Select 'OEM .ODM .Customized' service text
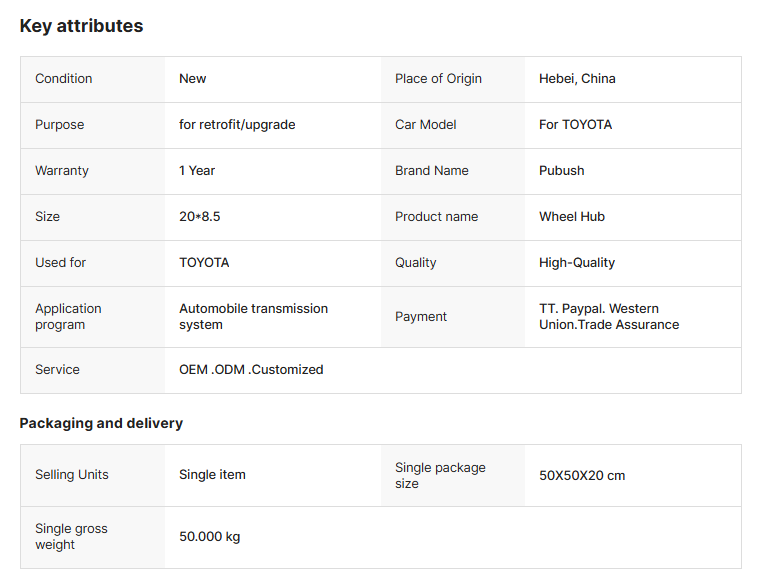The width and height of the screenshot is (760, 580). tap(251, 370)
